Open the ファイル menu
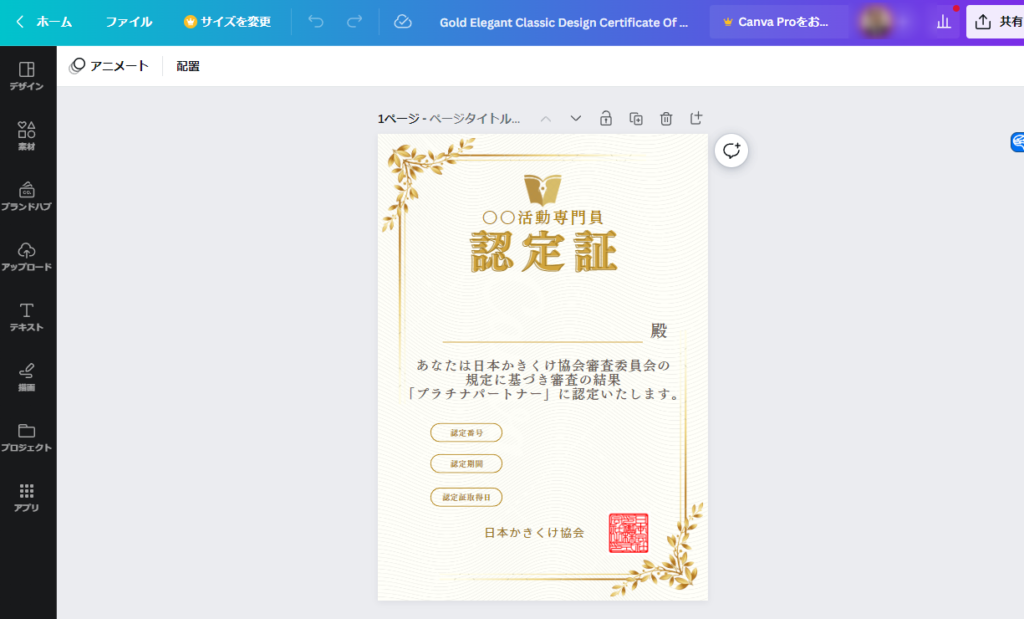Image resolution: width=1024 pixels, height=619 pixels. [129, 22]
